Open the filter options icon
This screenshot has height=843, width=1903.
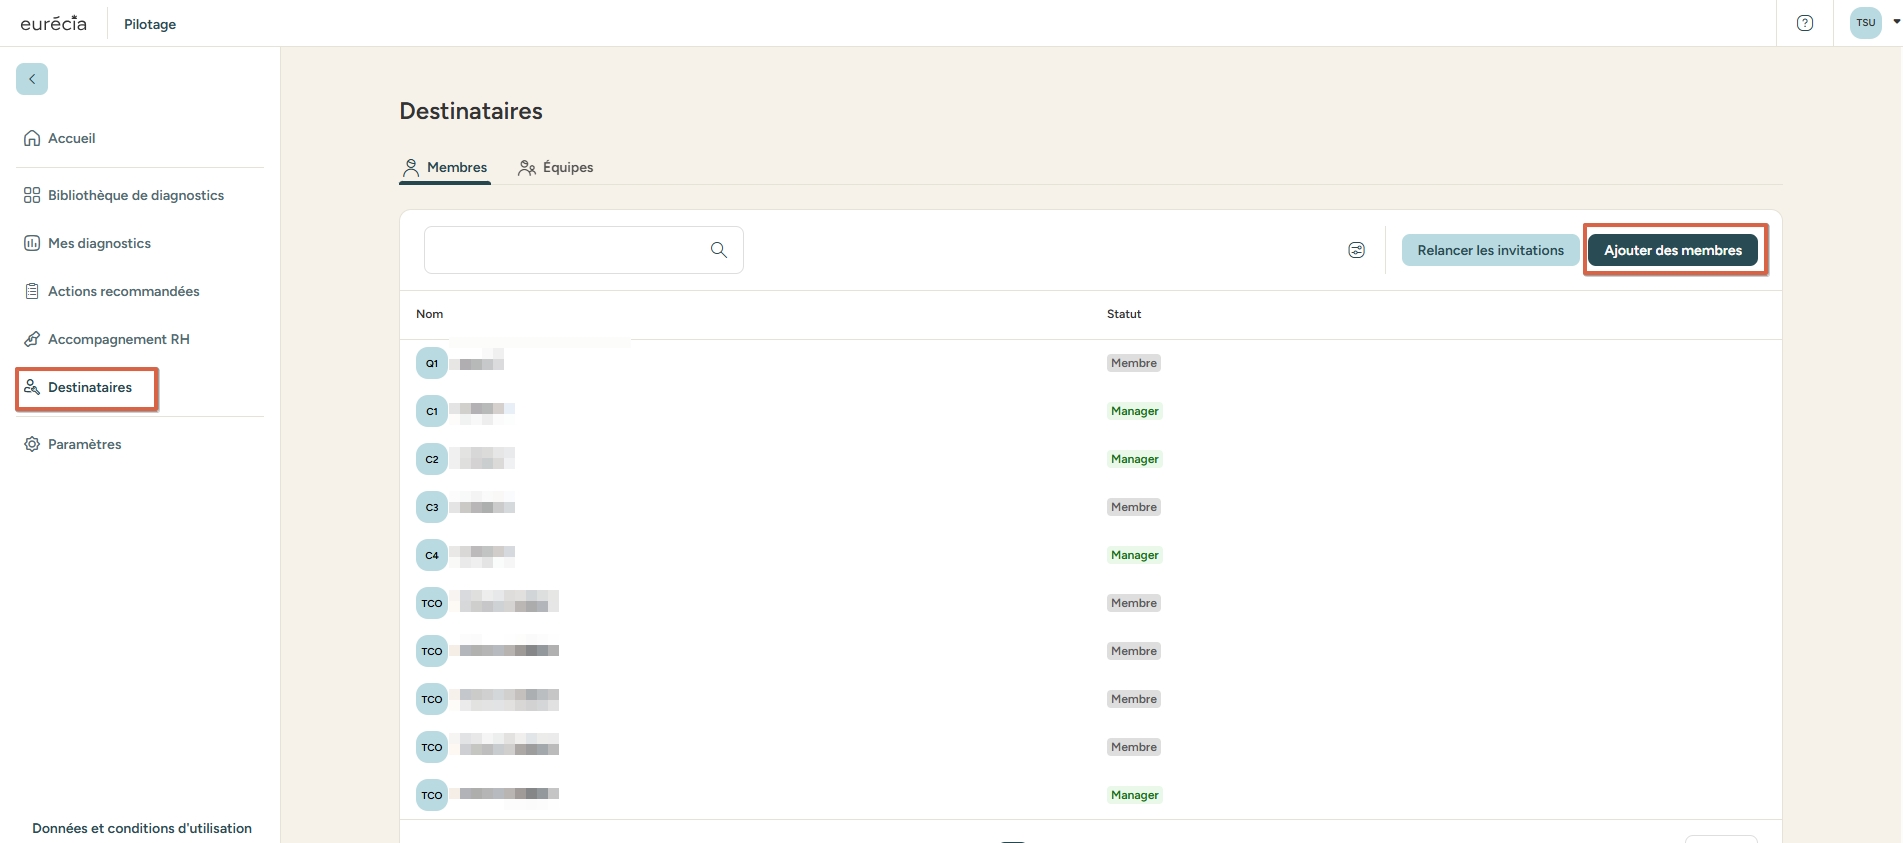click(1356, 250)
